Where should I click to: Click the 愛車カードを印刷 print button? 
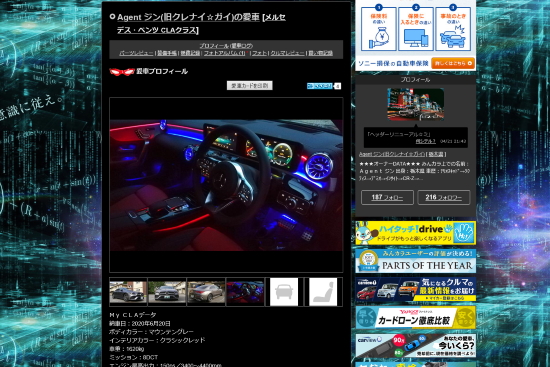250,86
